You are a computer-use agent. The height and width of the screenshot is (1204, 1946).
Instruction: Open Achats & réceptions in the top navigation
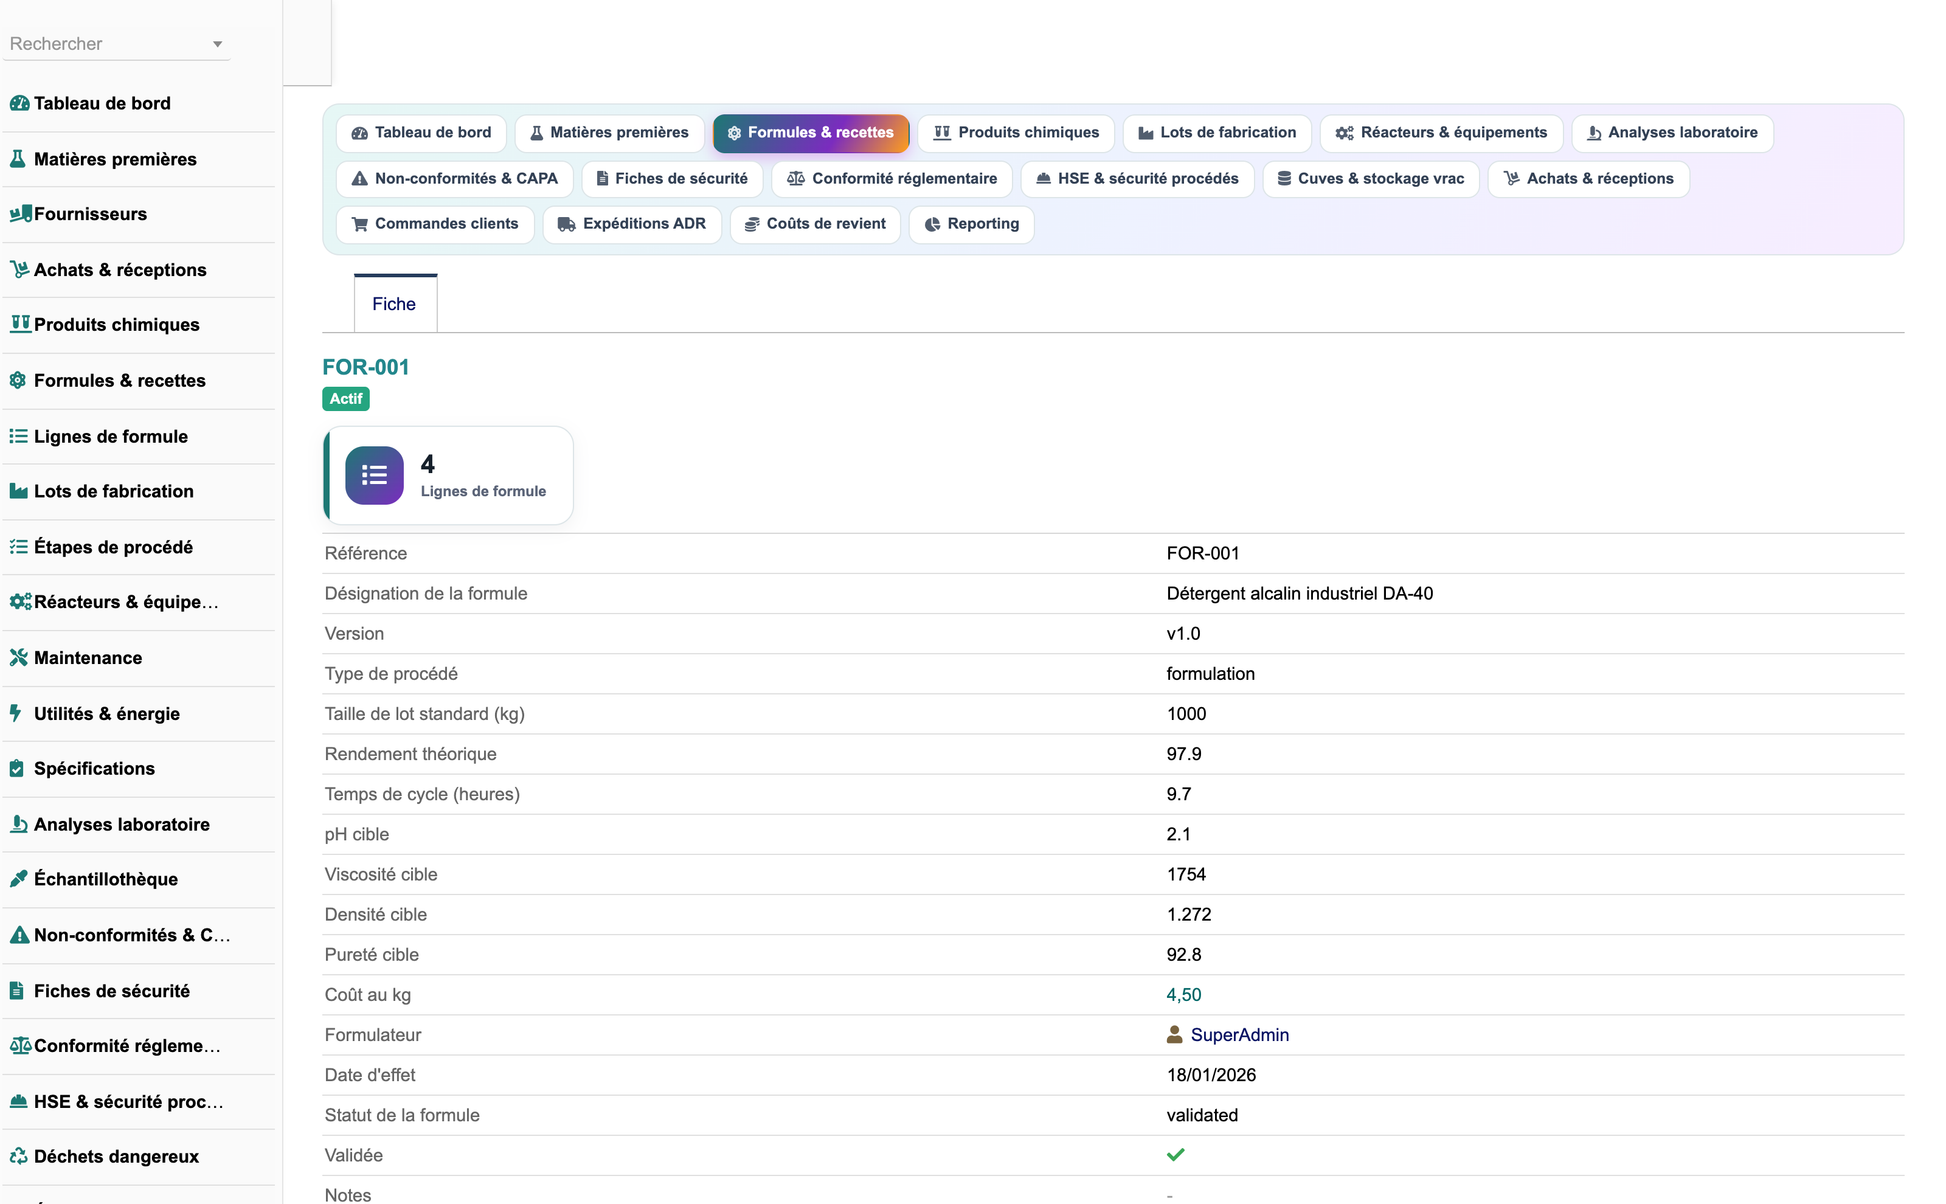click(1588, 179)
